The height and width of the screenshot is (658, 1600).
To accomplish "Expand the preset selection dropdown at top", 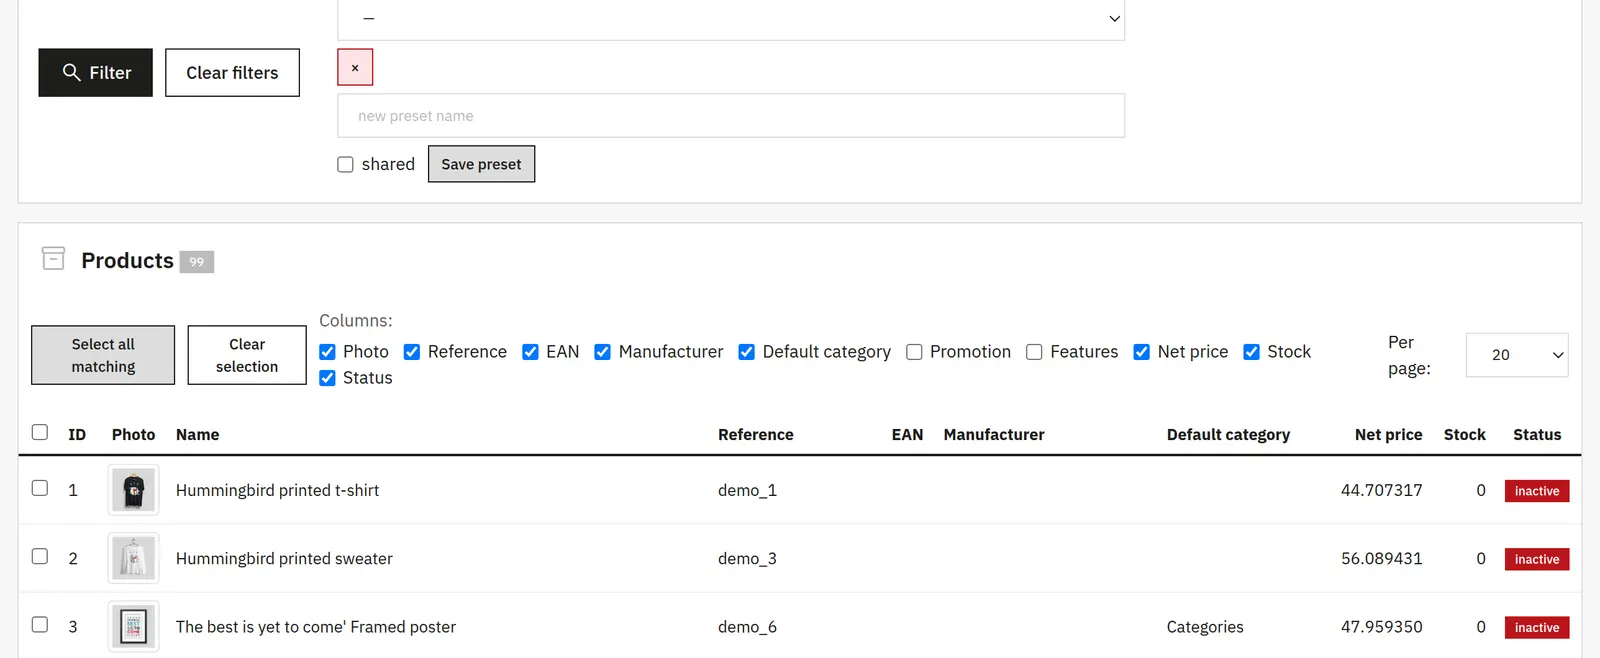I will pyautogui.click(x=731, y=19).
